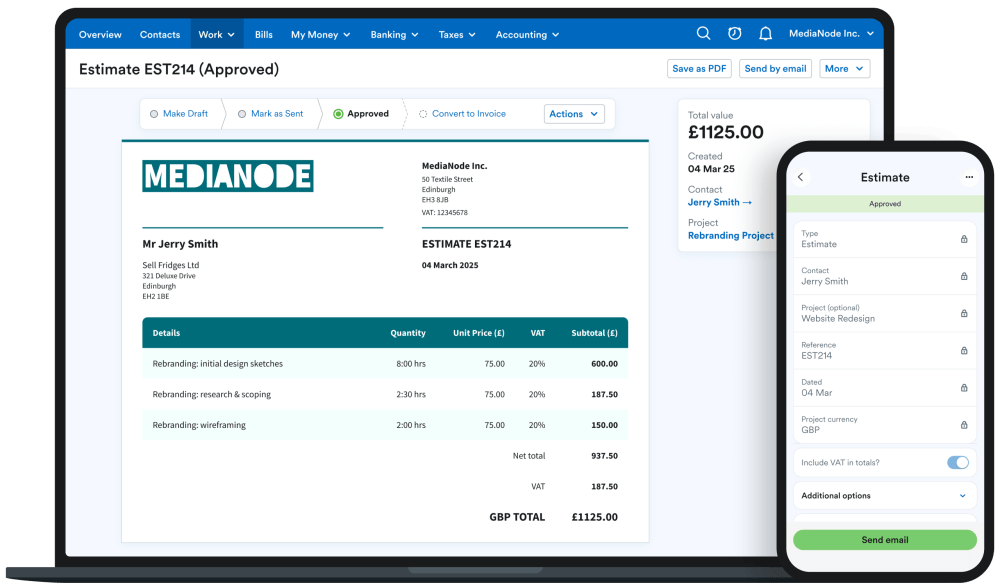This screenshot has height=583, width=1000.
Task: Open the Work dropdown menu
Action: click(x=216, y=34)
